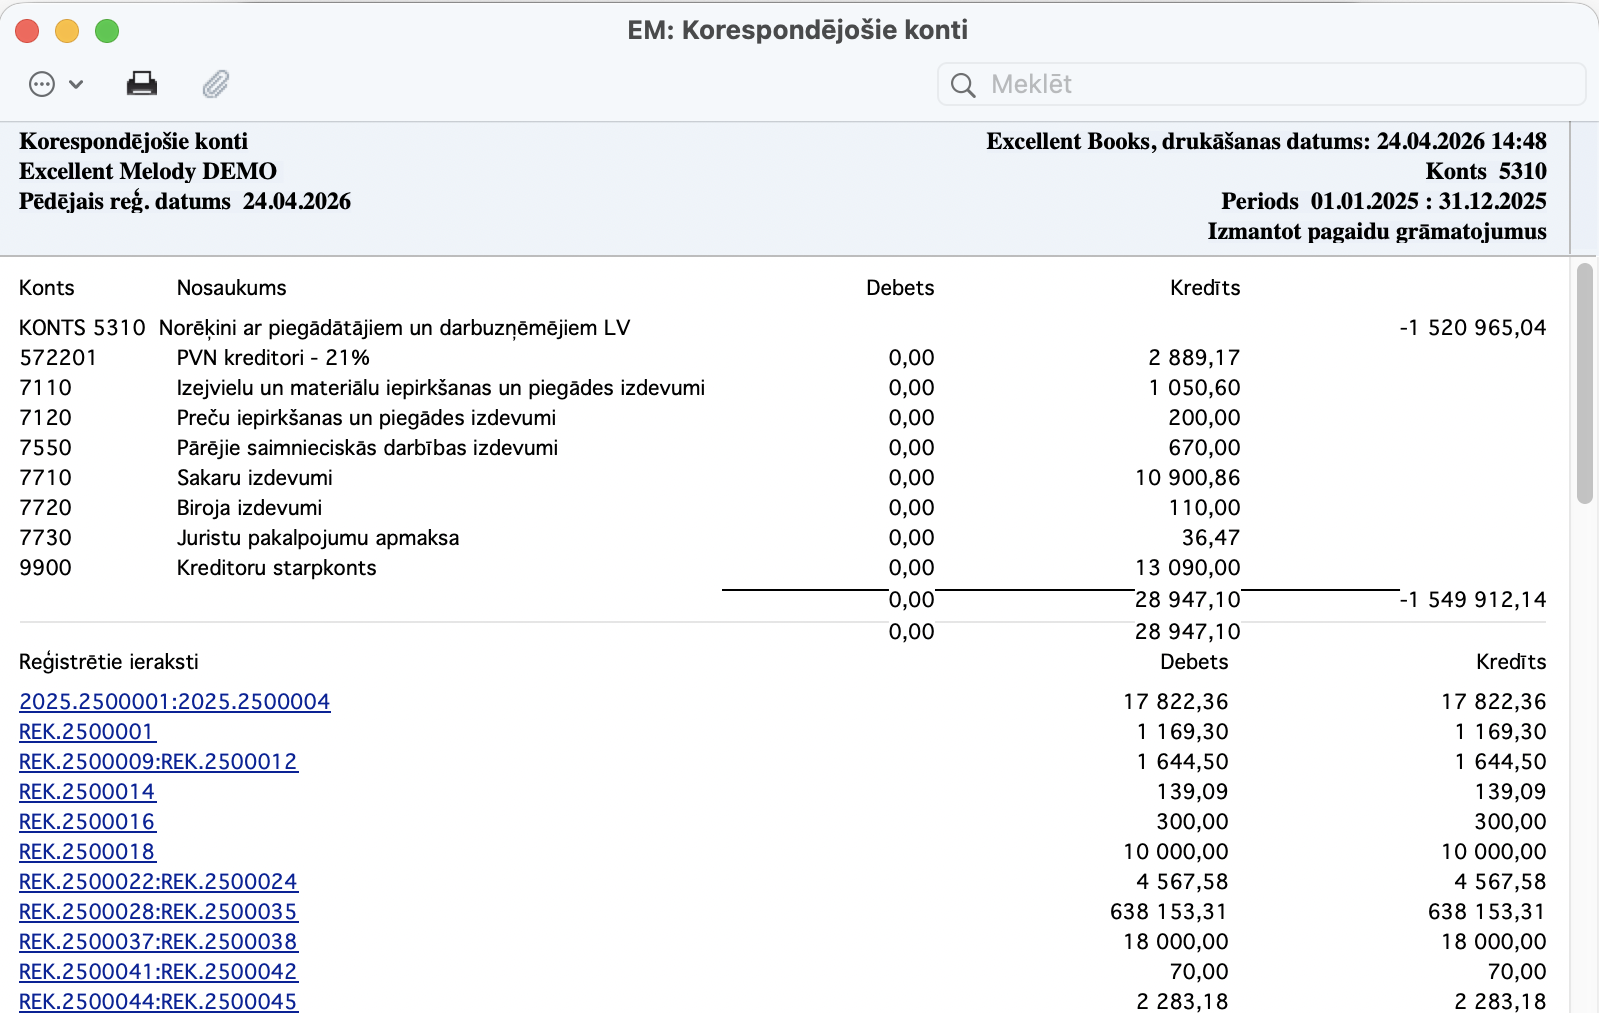Click the vertical scrollbar thumb
1599x1013 pixels.
(1584, 383)
